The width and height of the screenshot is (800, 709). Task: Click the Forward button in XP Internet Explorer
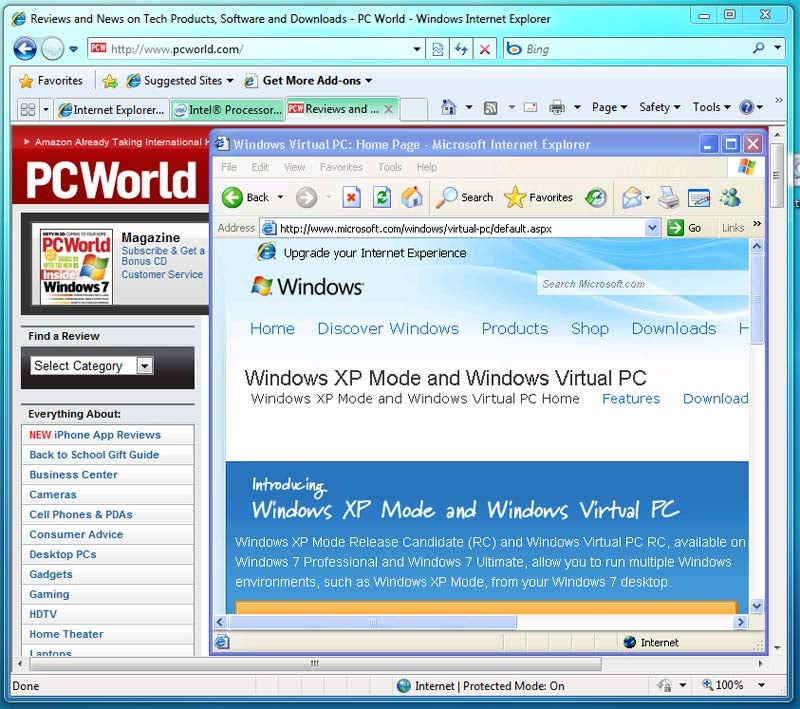307,197
